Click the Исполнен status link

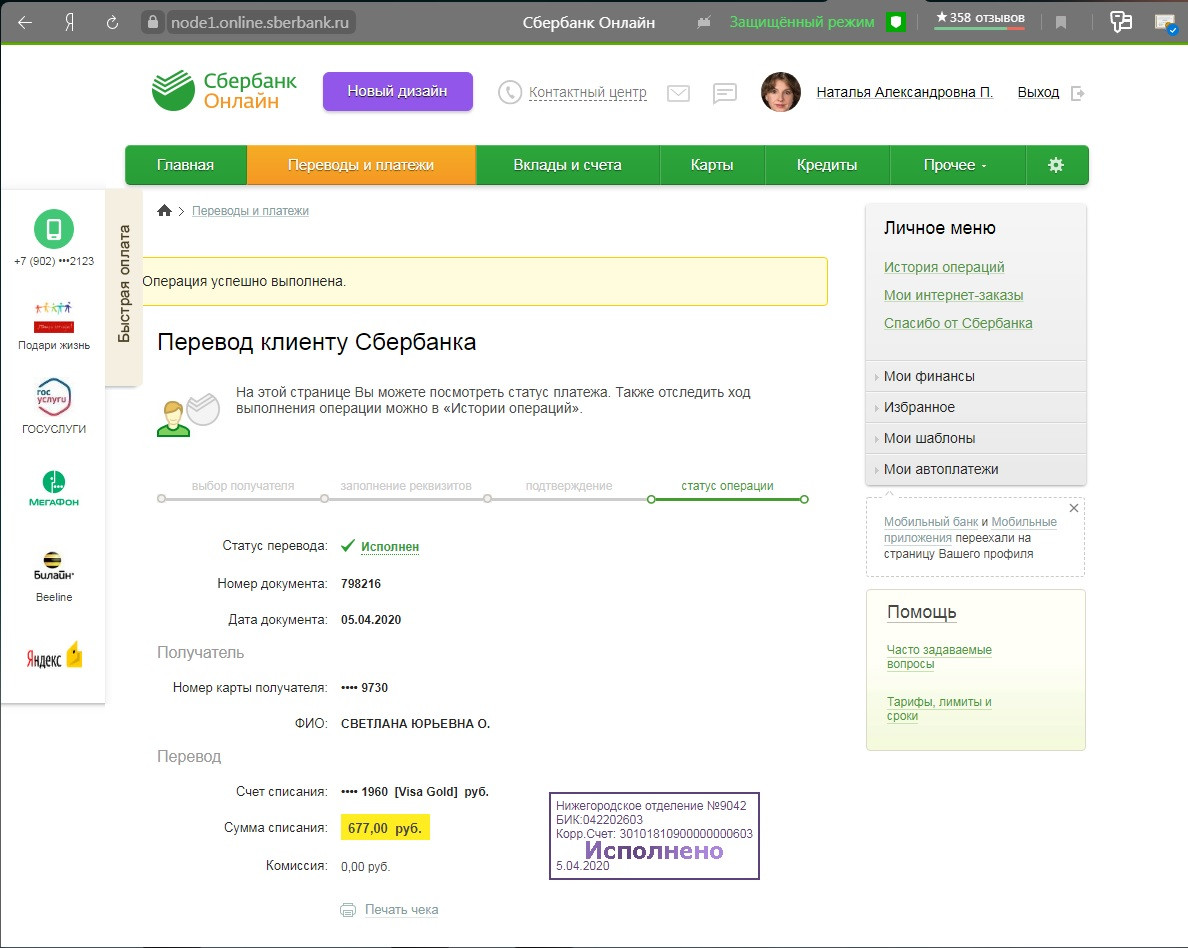(x=389, y=546)
